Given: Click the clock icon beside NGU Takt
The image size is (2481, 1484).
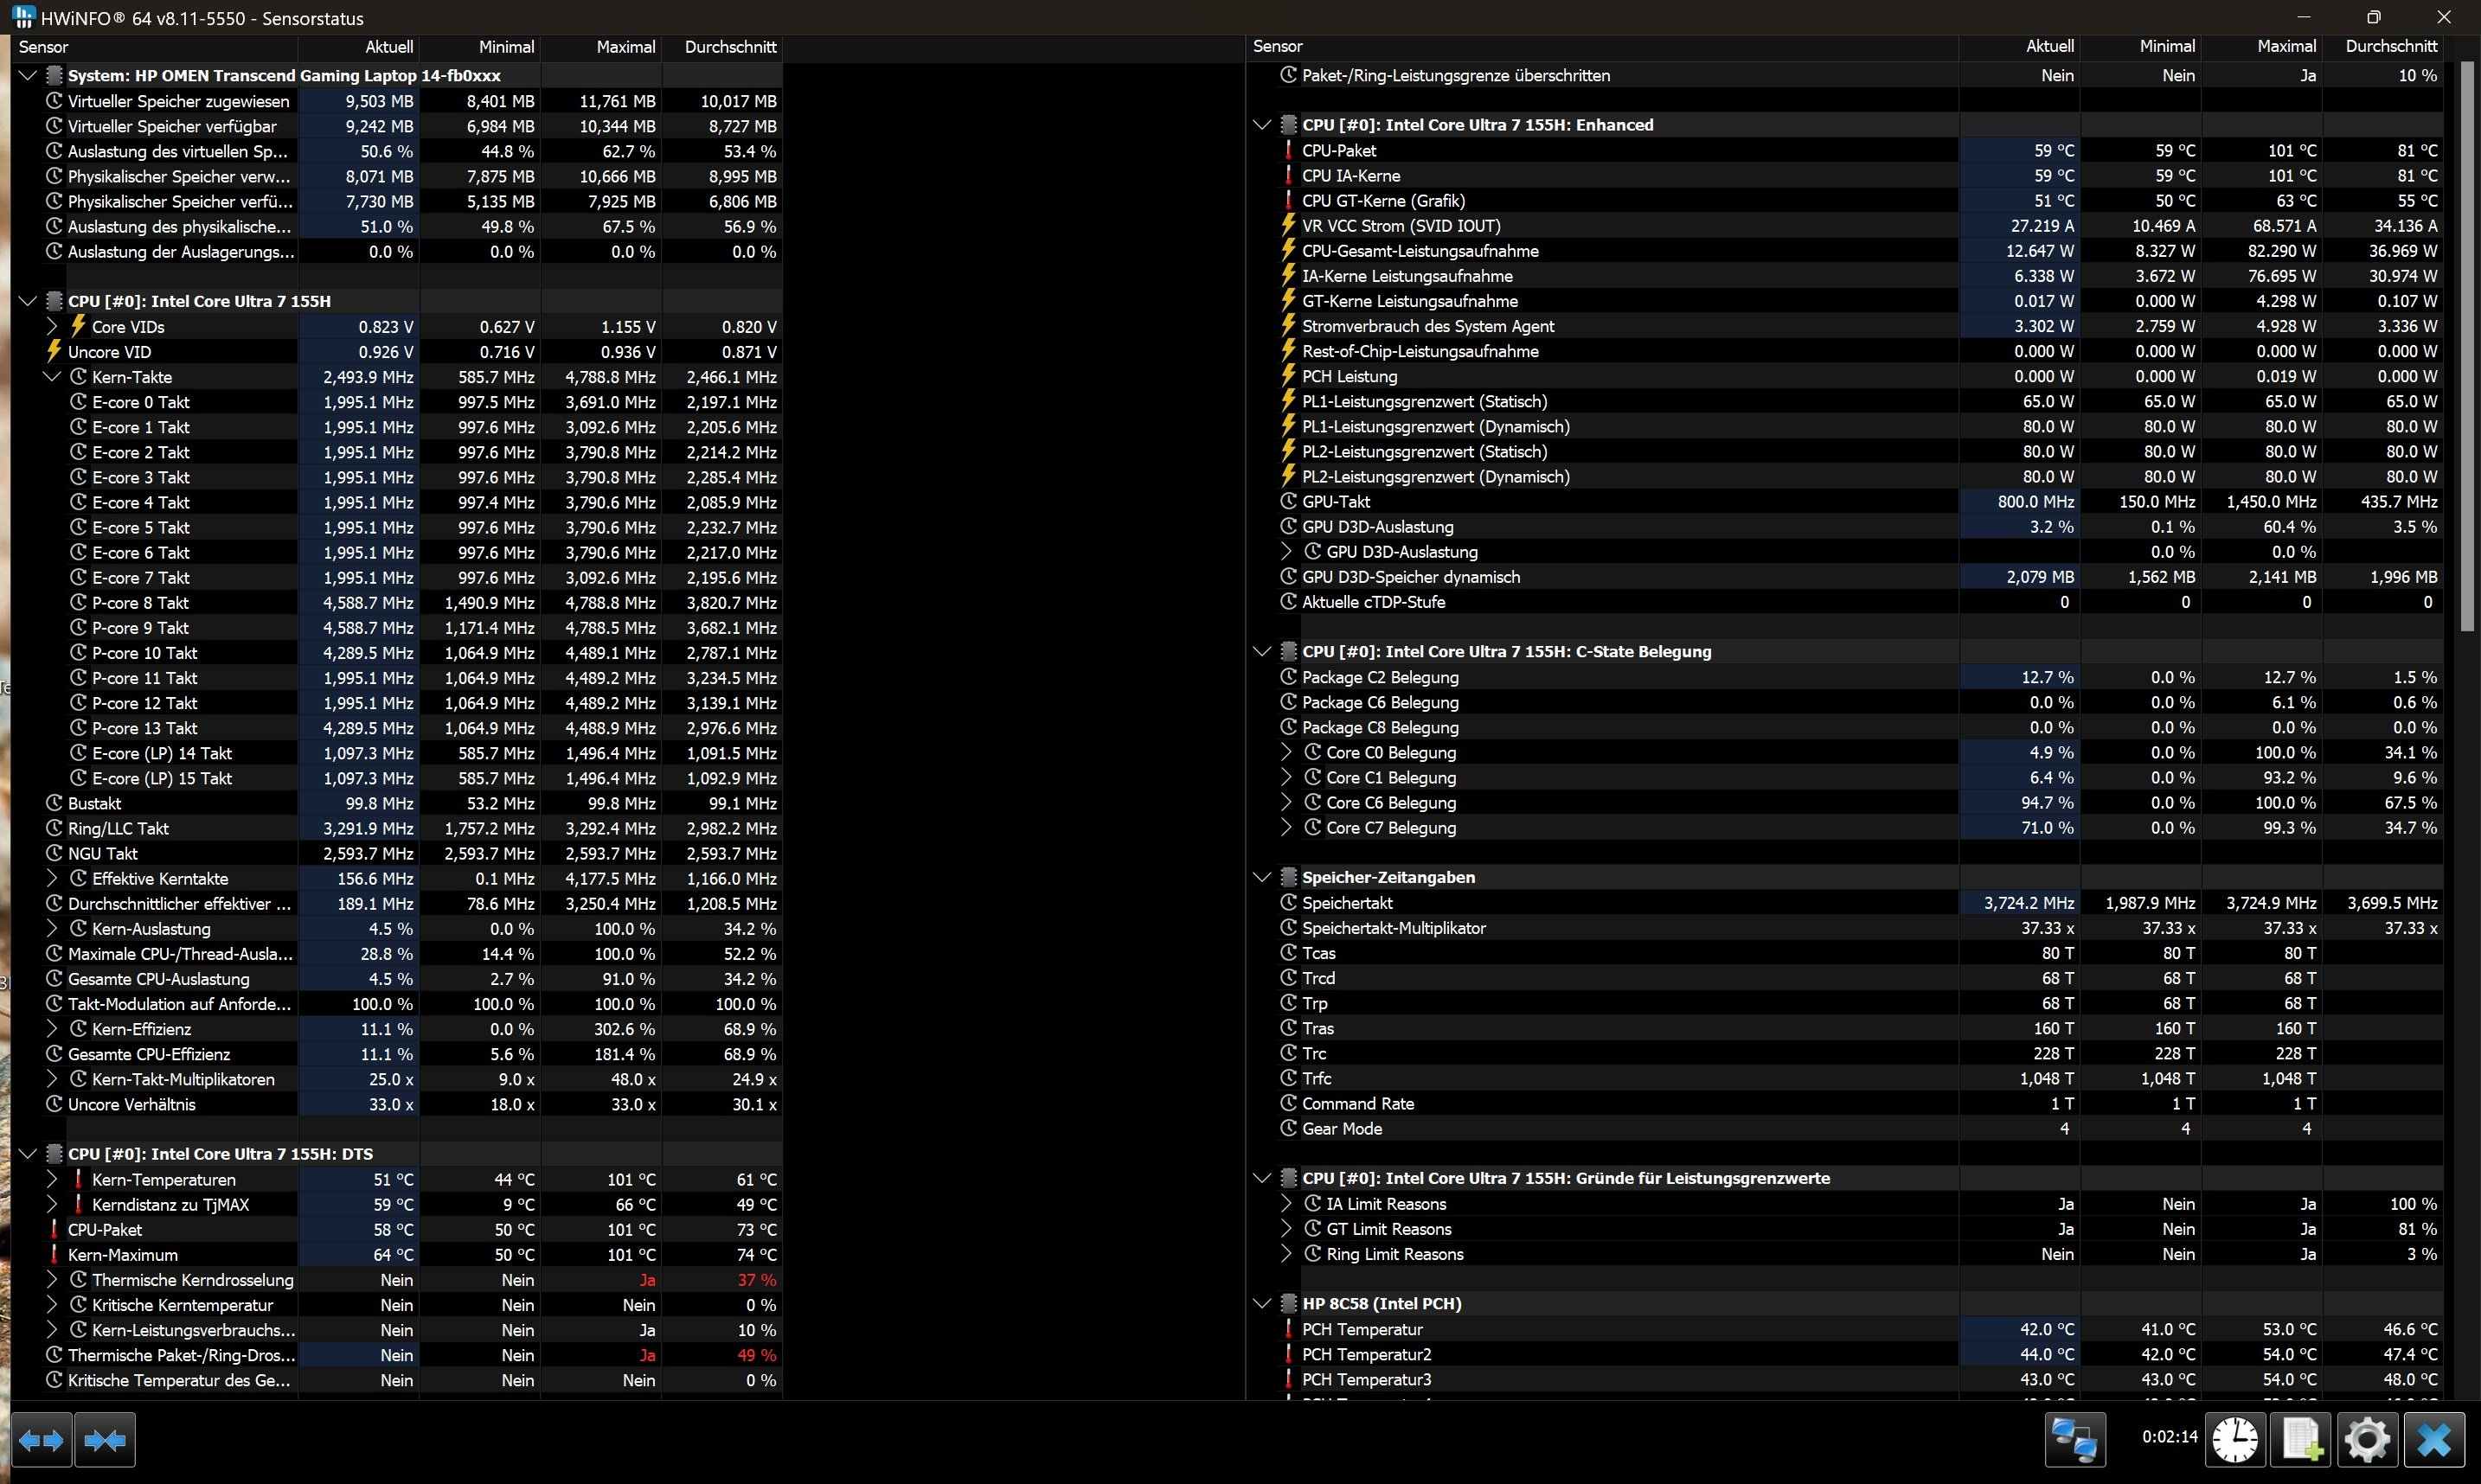Looking at the screenshot, I should tap(54, 853).
